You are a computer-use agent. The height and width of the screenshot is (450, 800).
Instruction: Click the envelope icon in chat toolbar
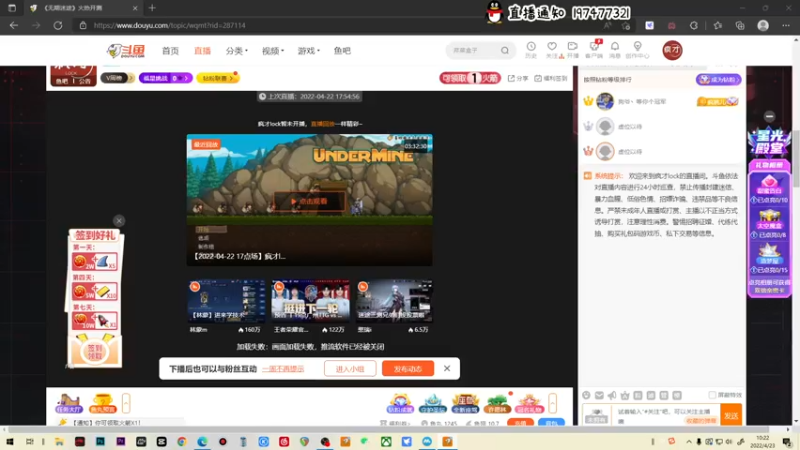pos(599,395)
